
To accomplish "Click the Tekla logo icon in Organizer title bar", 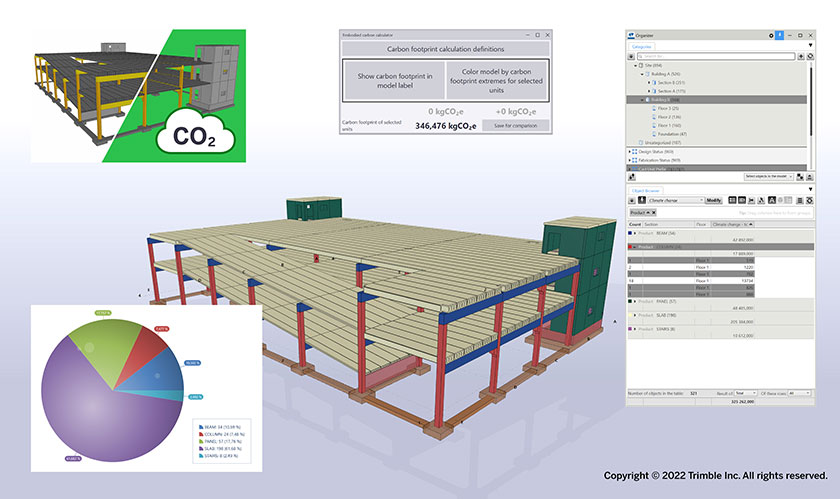I will [631, 35].
